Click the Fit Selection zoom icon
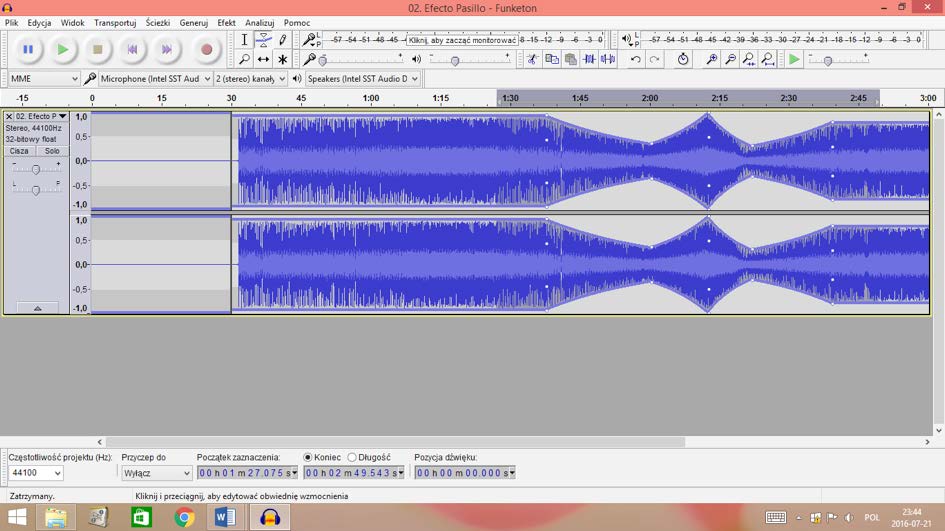Viewport: 945px width, 531px height. (749, 59)
